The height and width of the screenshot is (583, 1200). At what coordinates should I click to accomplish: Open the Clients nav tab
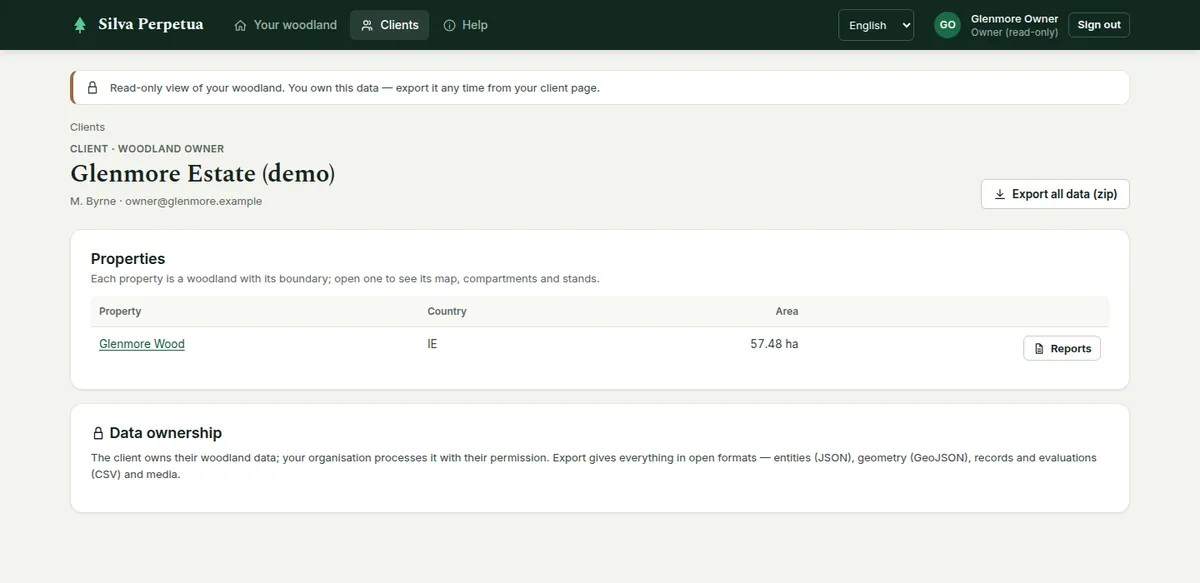pyautogui.click(x=389, y=25)
